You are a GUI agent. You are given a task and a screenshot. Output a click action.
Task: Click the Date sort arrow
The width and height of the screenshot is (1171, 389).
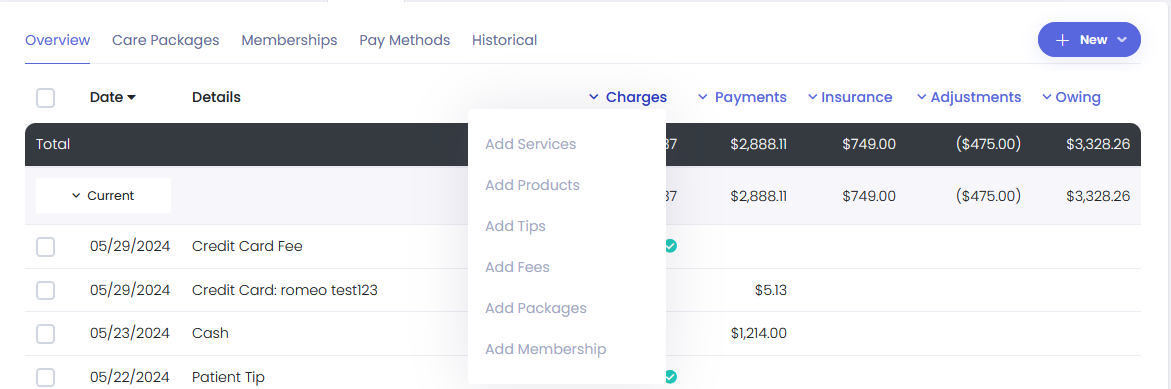[x=131, y=98]
